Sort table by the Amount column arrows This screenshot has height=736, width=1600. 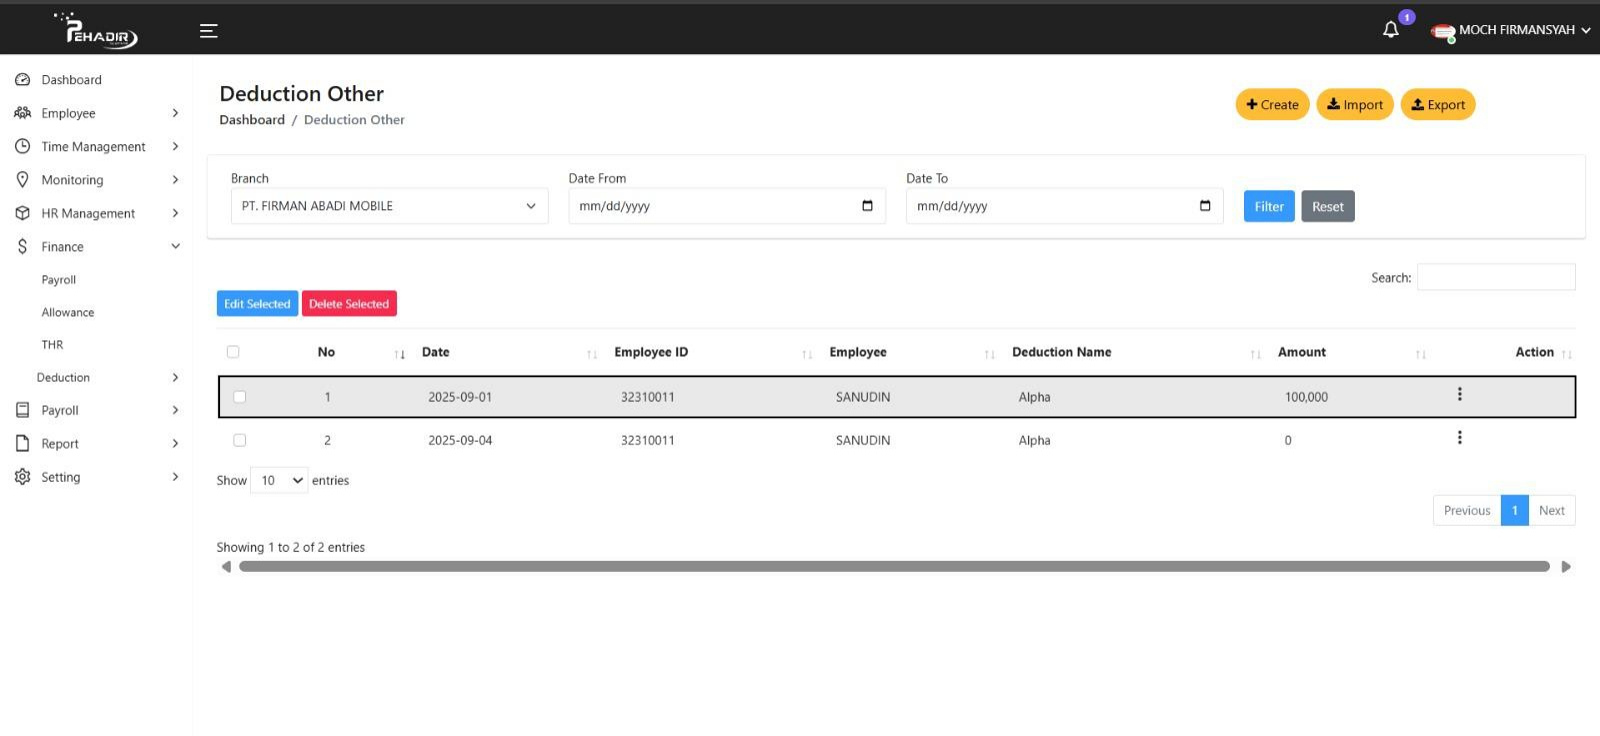pos(1420,354)
